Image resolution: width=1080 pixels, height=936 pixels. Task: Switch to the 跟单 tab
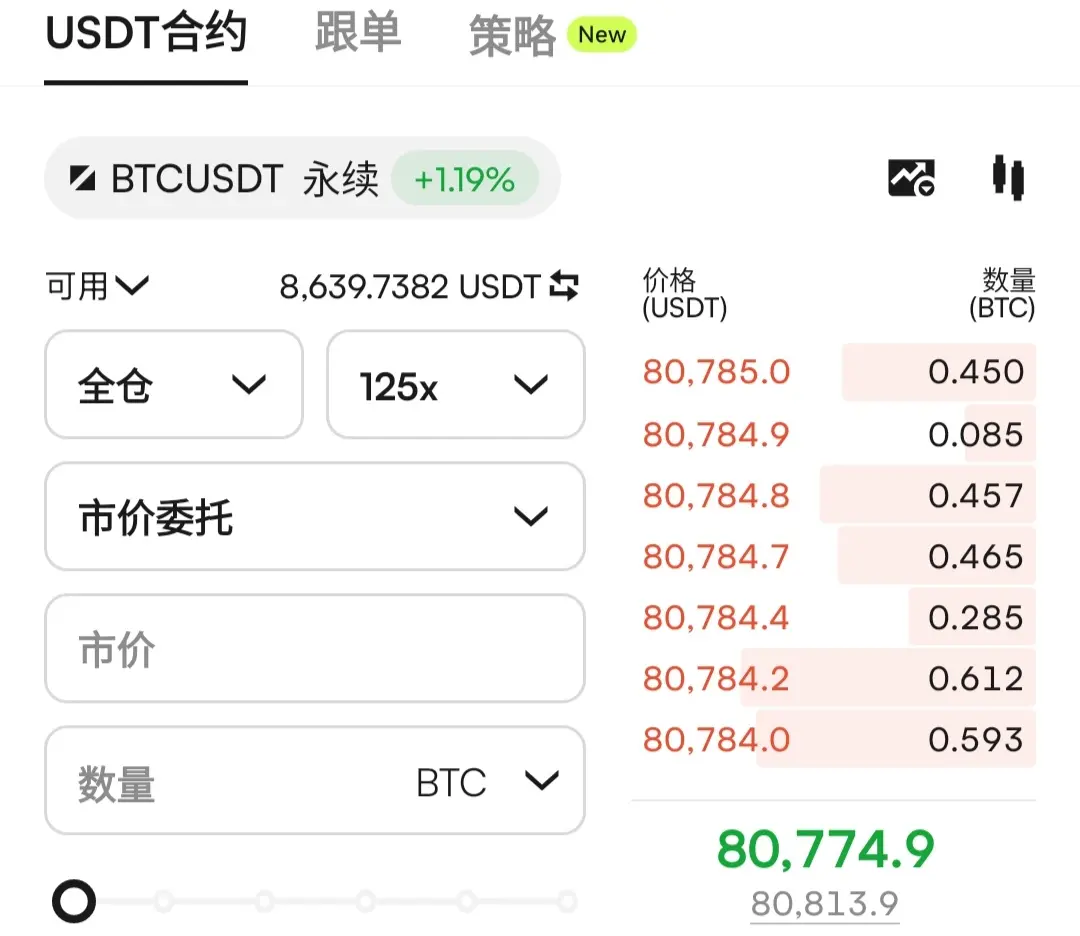pos(357,33)
